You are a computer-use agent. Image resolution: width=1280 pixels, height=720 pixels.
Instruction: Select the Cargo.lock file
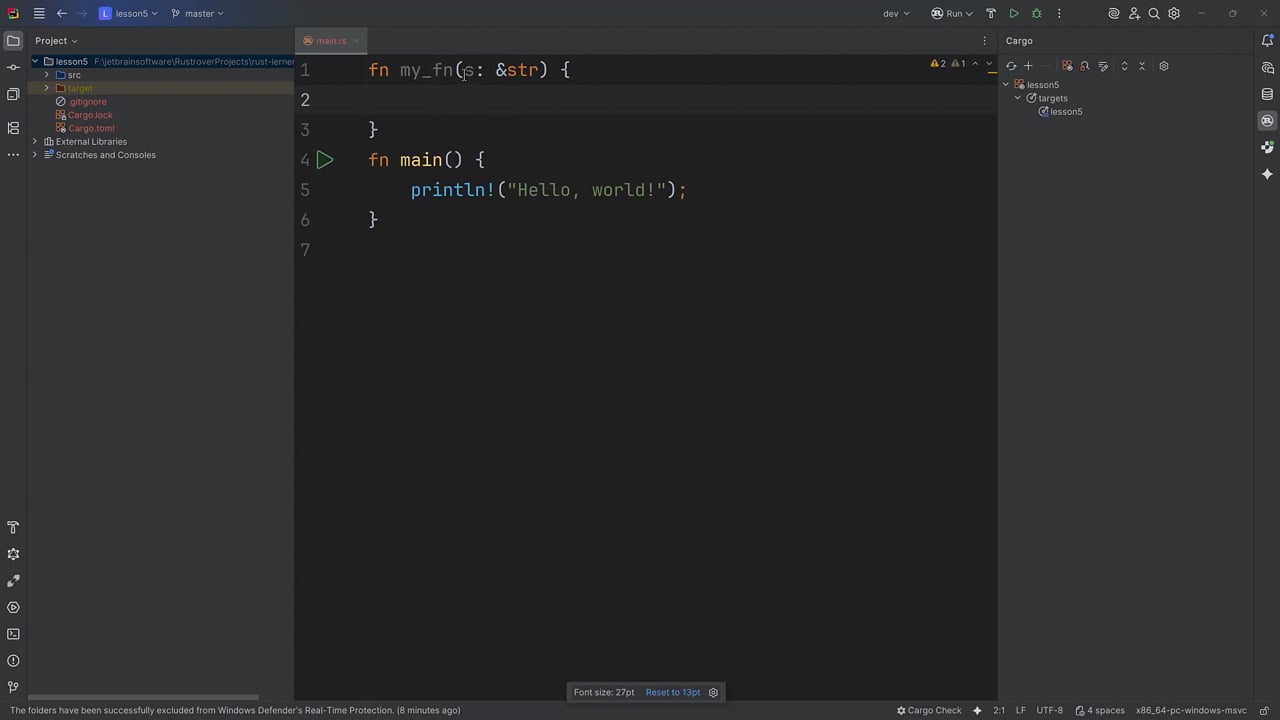(90, 115)
